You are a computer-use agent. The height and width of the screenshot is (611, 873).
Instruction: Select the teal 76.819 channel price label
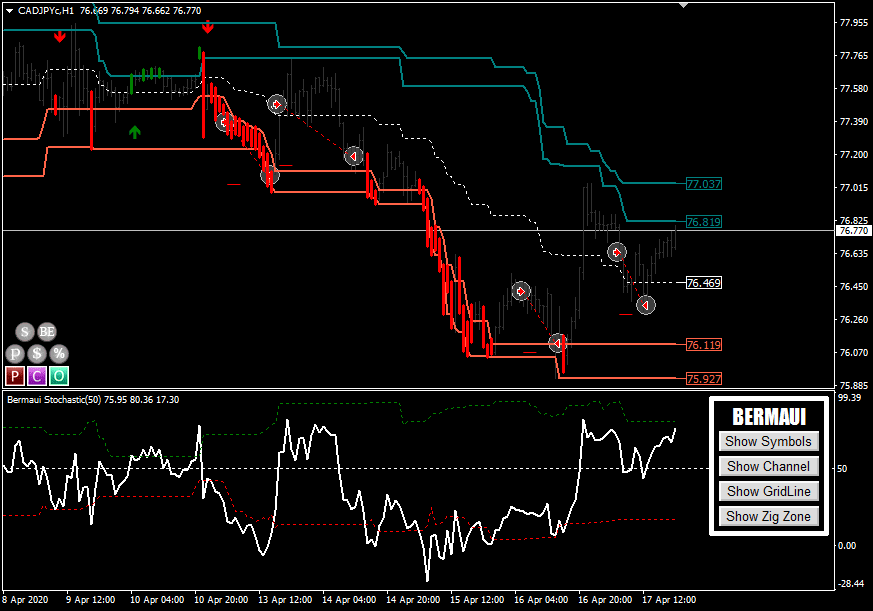704,222
